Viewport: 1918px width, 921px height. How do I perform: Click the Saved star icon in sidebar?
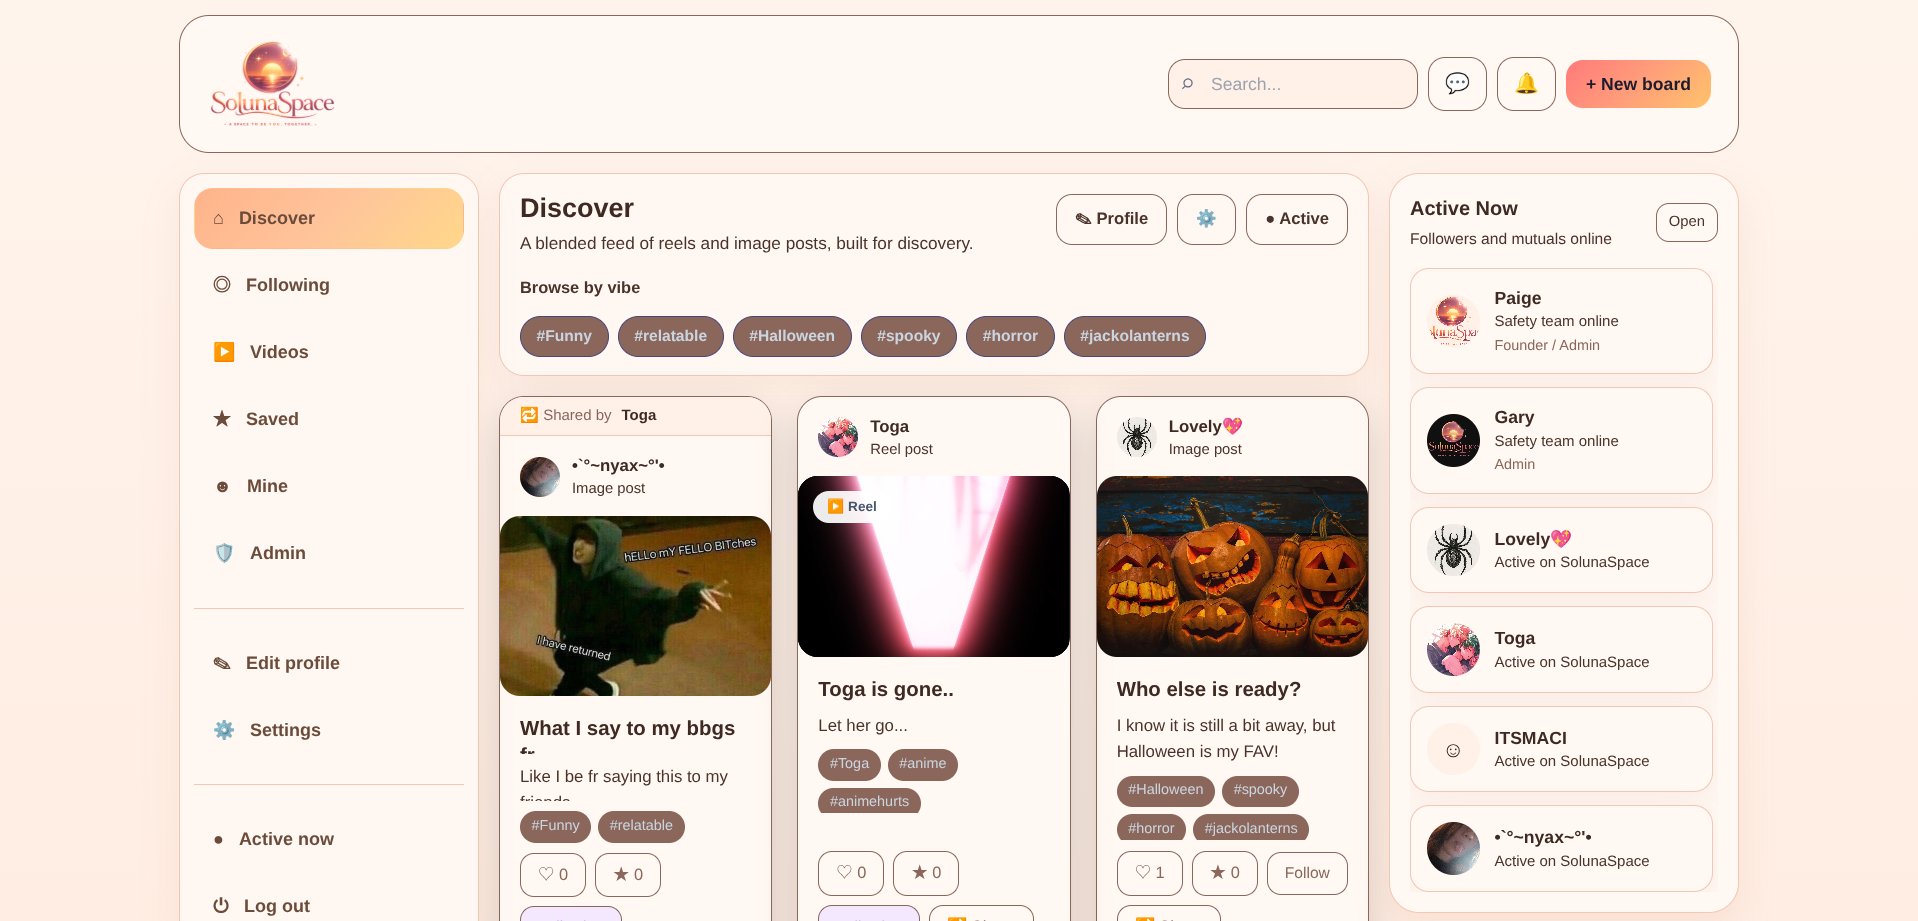point(222,419)
